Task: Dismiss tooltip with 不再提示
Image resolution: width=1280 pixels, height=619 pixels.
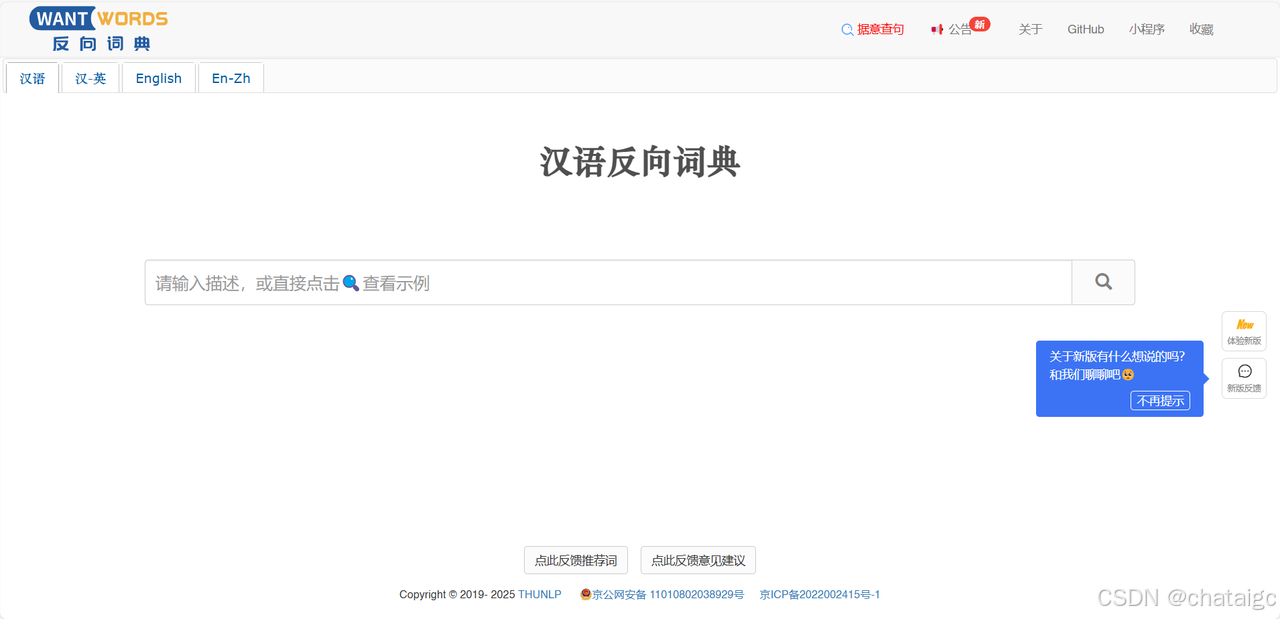Action: click(x=1160, y=400)
